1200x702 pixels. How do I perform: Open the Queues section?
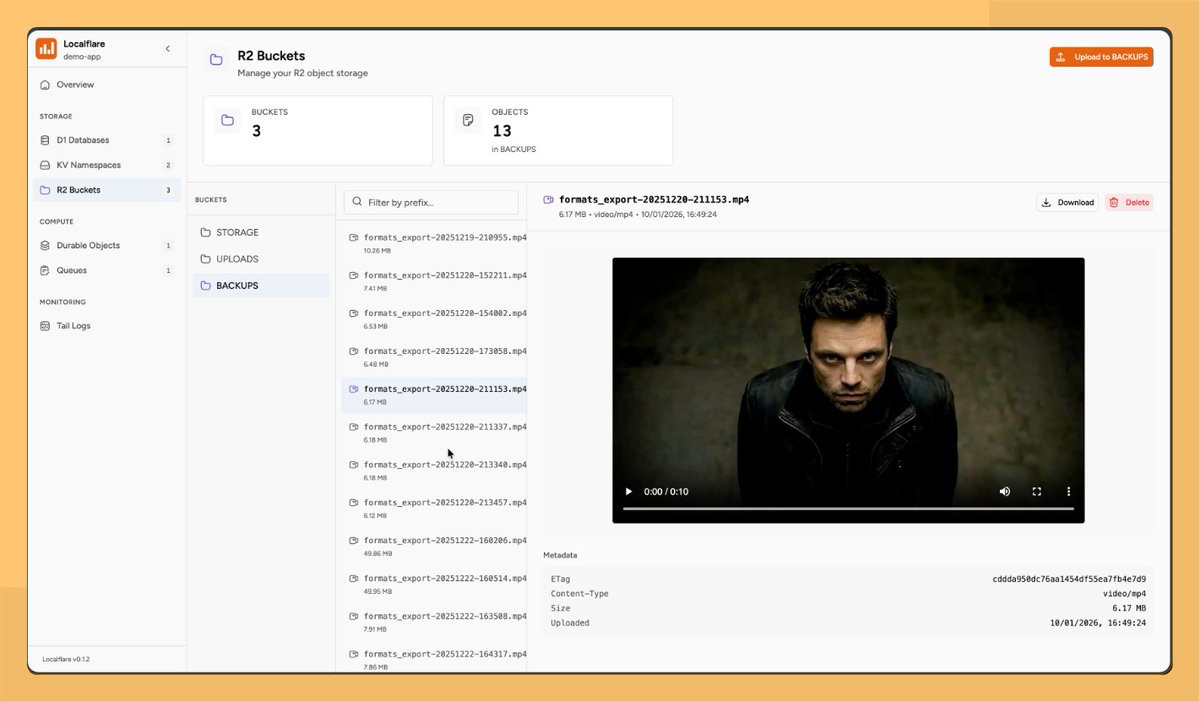(107, 270)
